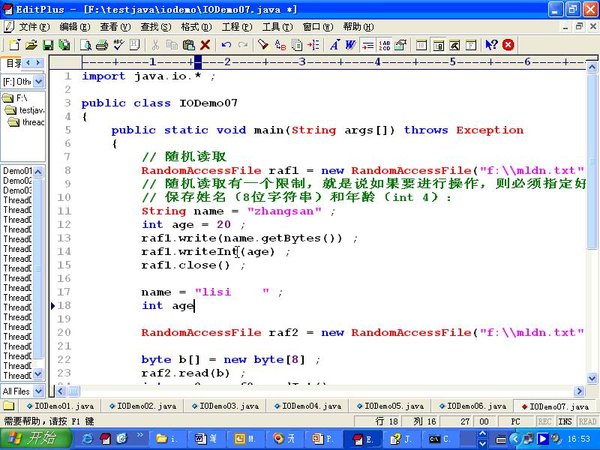The width and height of the screenshot is (600, 450).
Task: Open the 工程(P) menu
Action: pyautogui.click(x=237, y=27)
